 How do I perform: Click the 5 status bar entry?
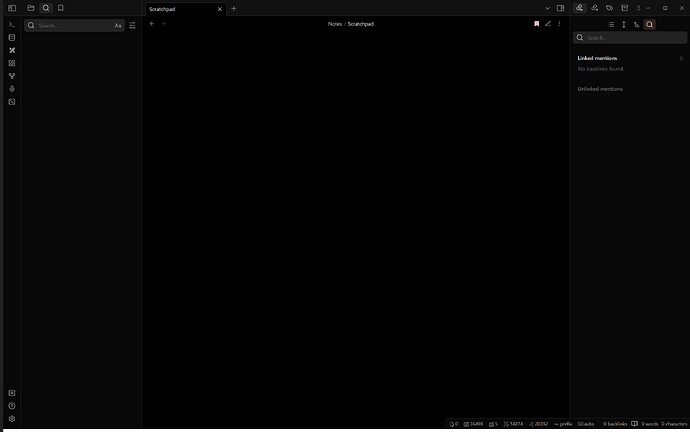pos(493,424)
